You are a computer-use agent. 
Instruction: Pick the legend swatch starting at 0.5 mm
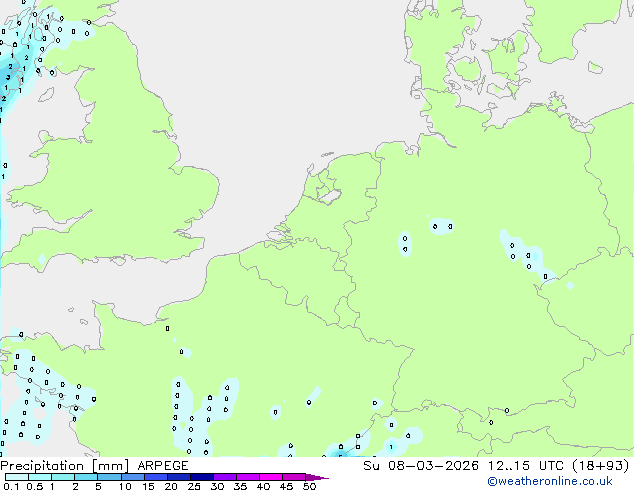[x=40, y=477]
